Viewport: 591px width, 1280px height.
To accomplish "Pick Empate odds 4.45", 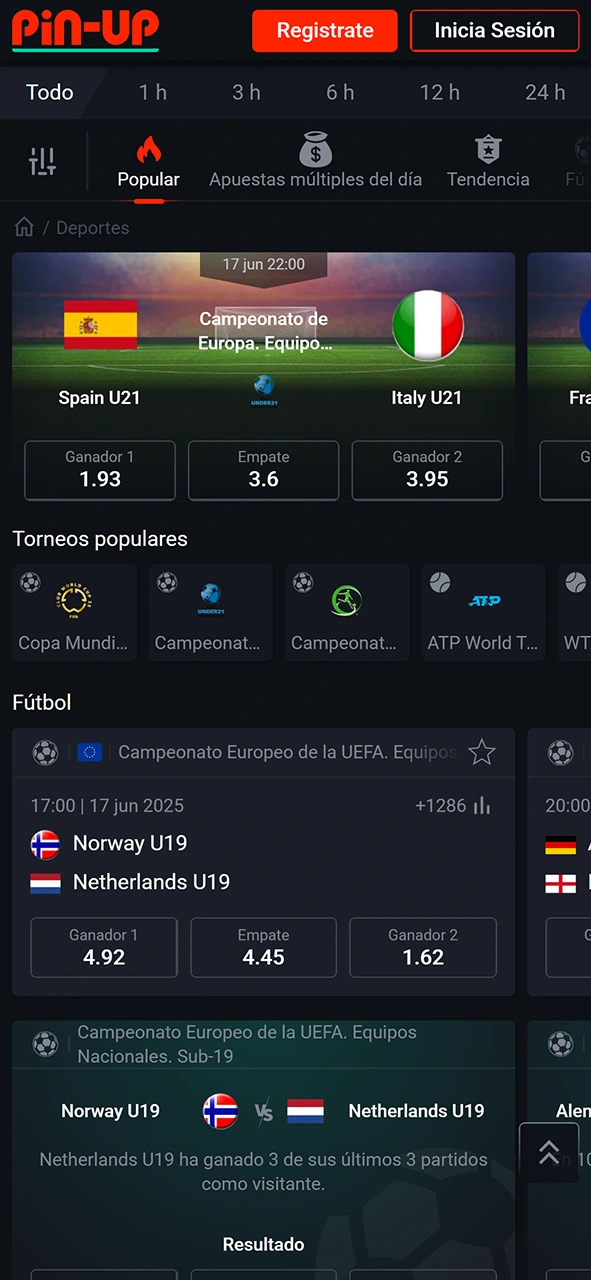I will pos(263,947).
